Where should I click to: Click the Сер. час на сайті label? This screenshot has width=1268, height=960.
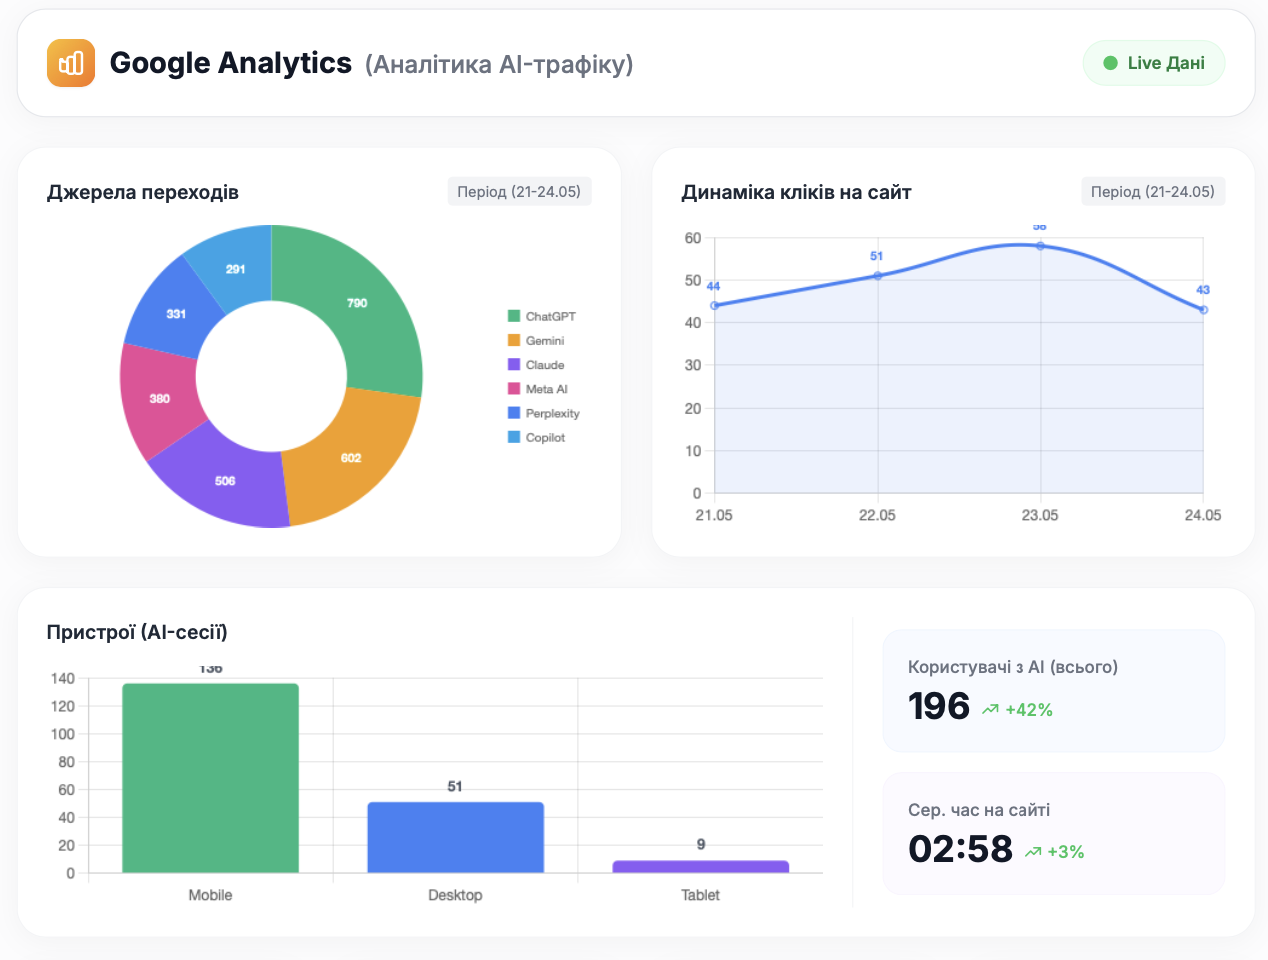pyautogui.click(x=979, y=810)
